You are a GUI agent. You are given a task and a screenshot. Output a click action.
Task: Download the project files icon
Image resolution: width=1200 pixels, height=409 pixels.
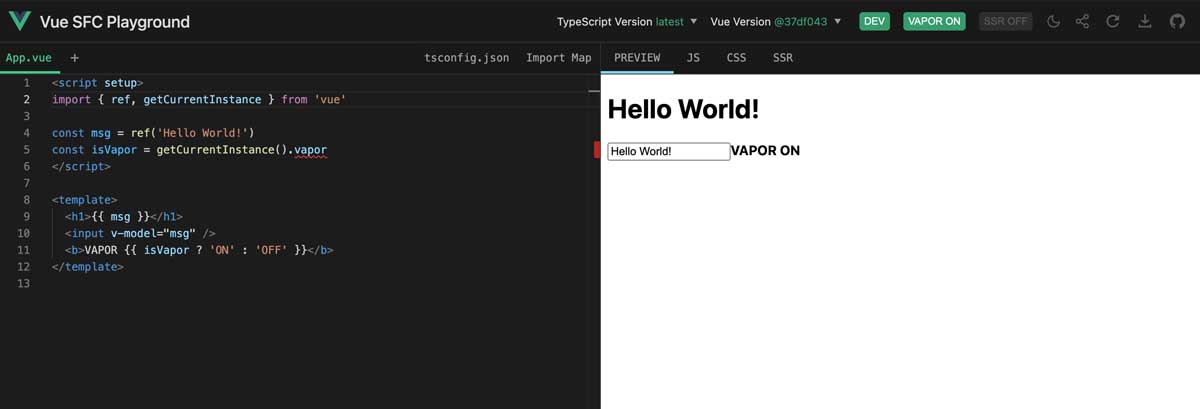coord(1145,21)
